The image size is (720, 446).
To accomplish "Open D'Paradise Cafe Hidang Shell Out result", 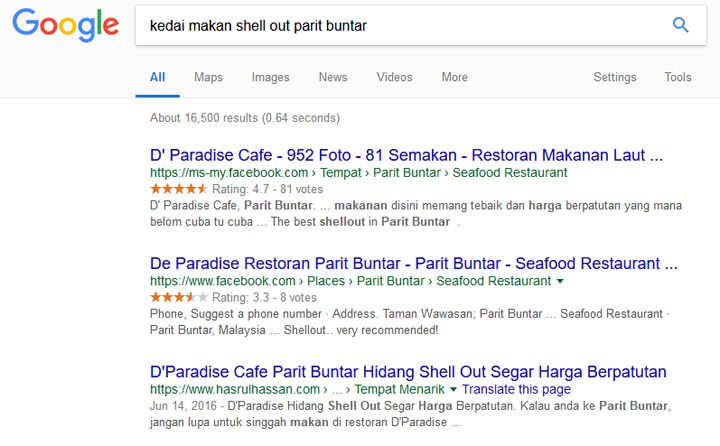I will click(x=408, y=372).
